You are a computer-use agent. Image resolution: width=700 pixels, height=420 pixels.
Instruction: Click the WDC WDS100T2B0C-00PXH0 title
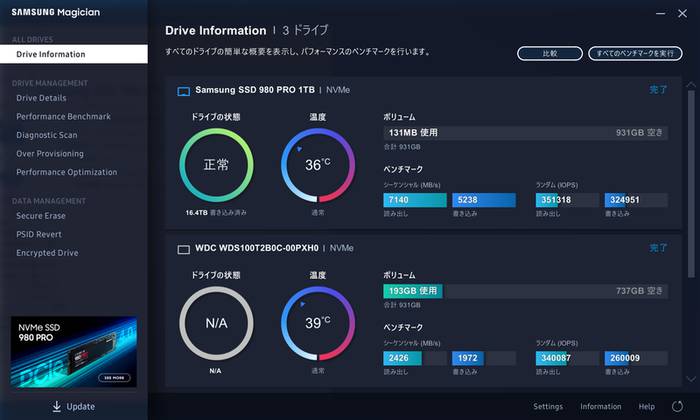(257, 248)
